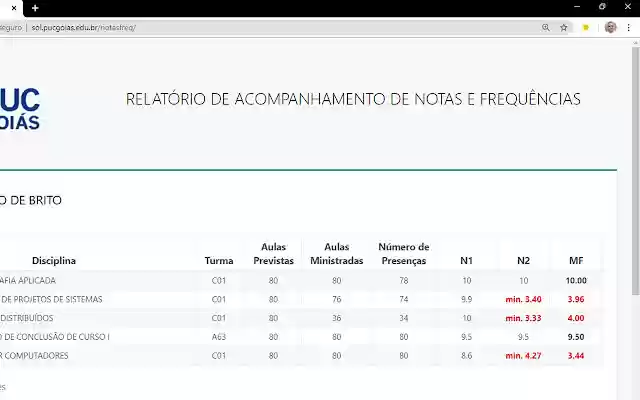Select the red MF value 3.44
Viewport: 640px width, 400px height.
coord(576,356)
